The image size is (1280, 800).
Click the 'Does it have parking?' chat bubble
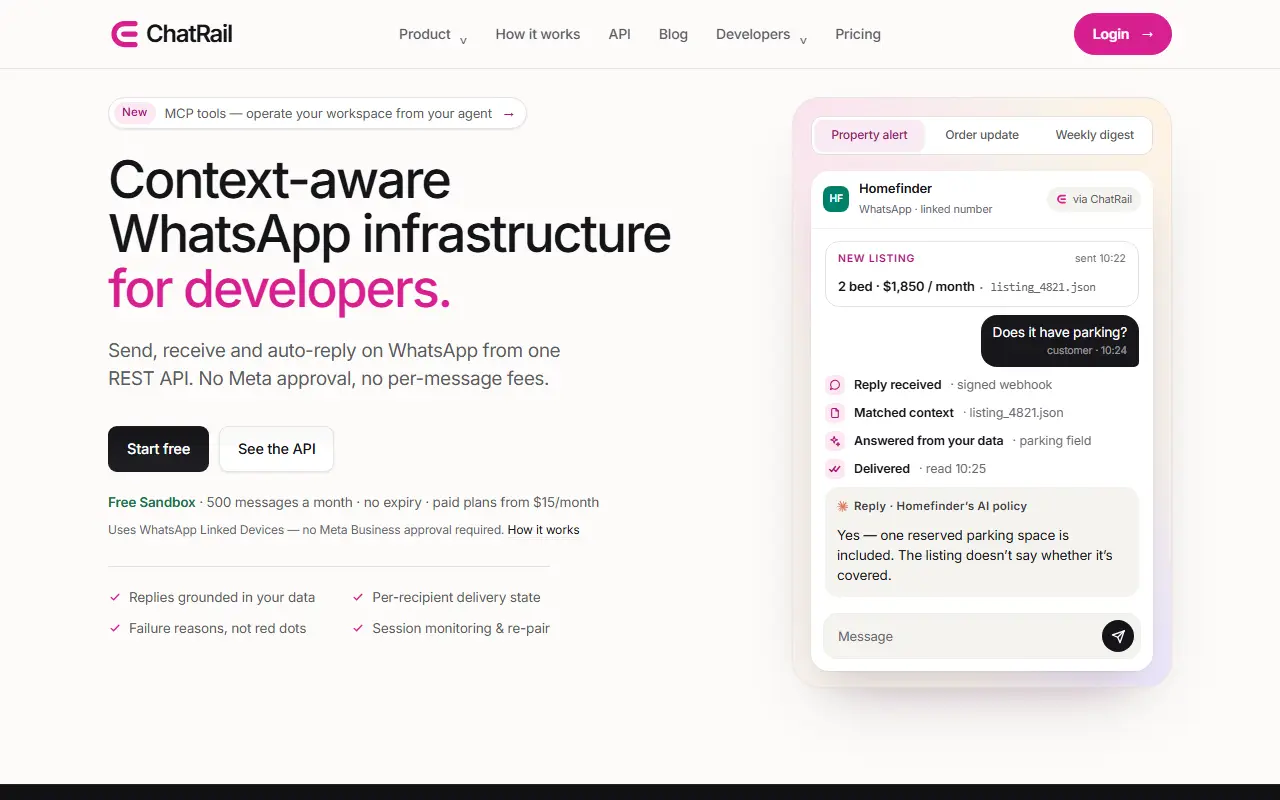coord(1060,340)
